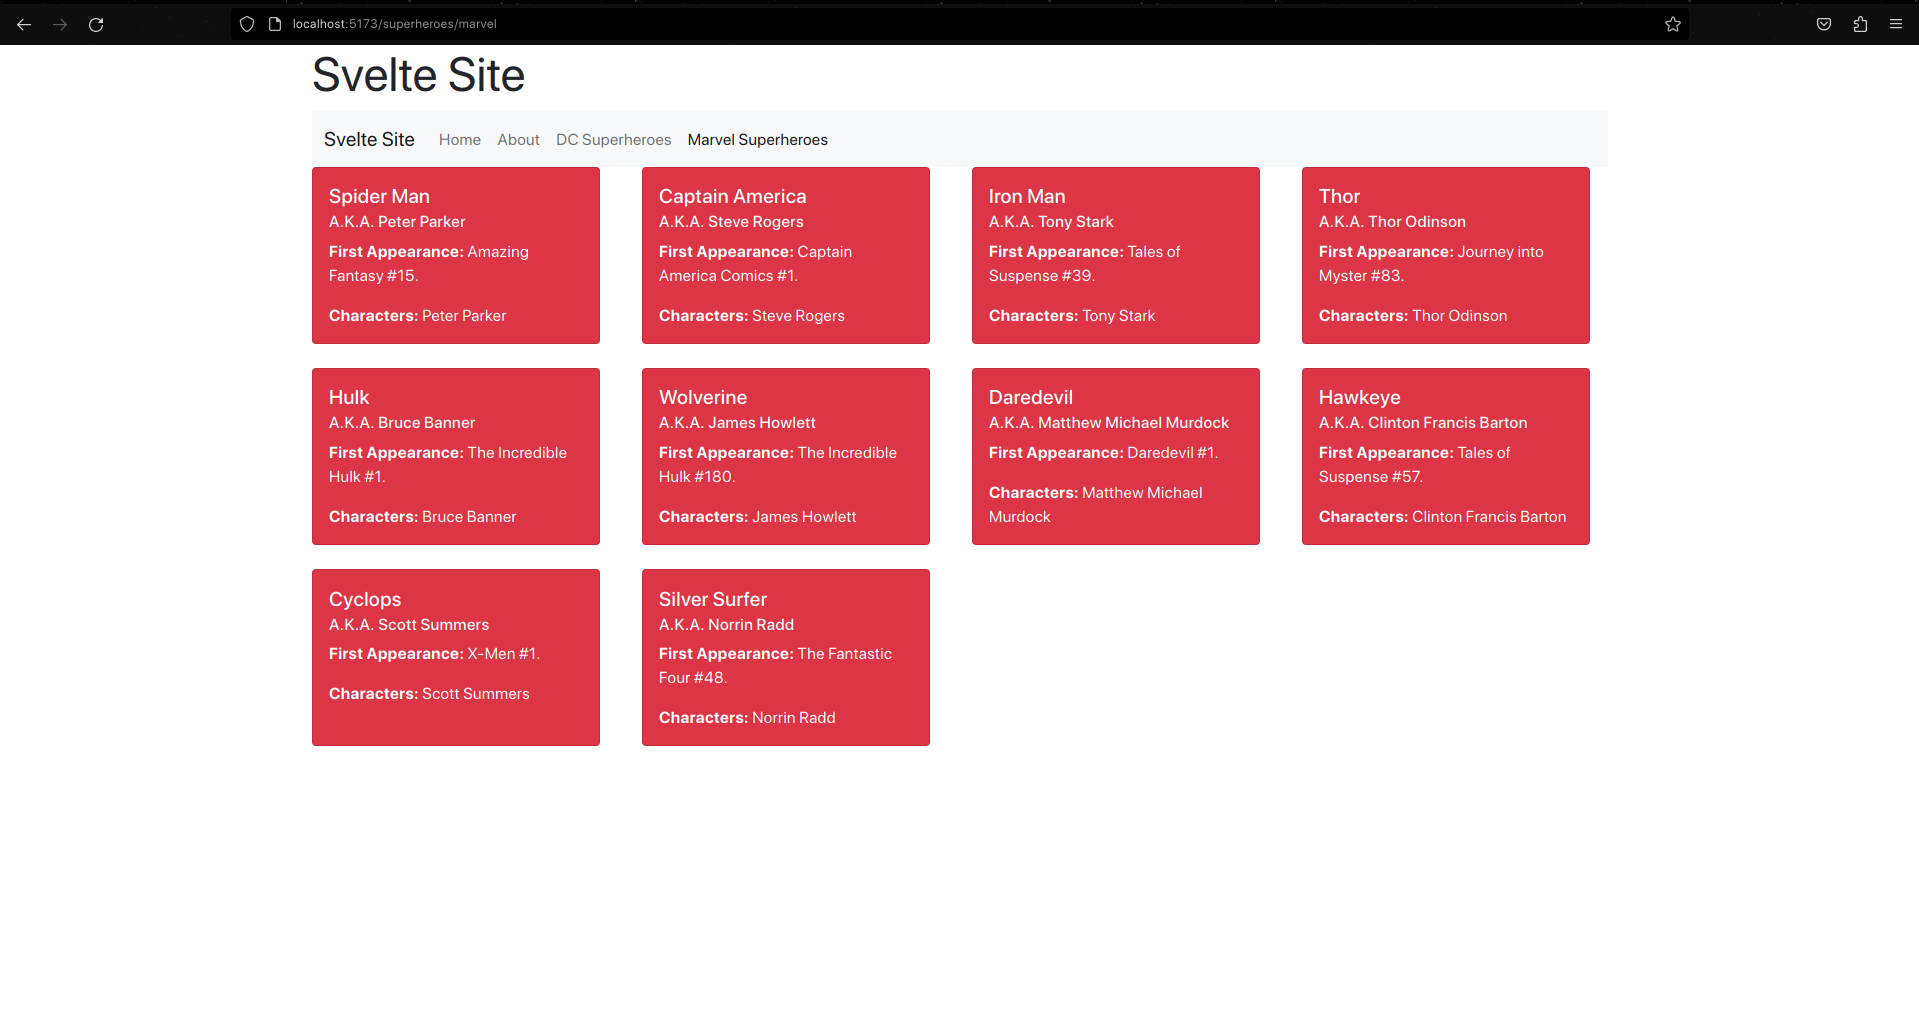This screenshot has width=1919, height=1009.
Task: Click the browser forward arrow
Action: tap(60, 24)
